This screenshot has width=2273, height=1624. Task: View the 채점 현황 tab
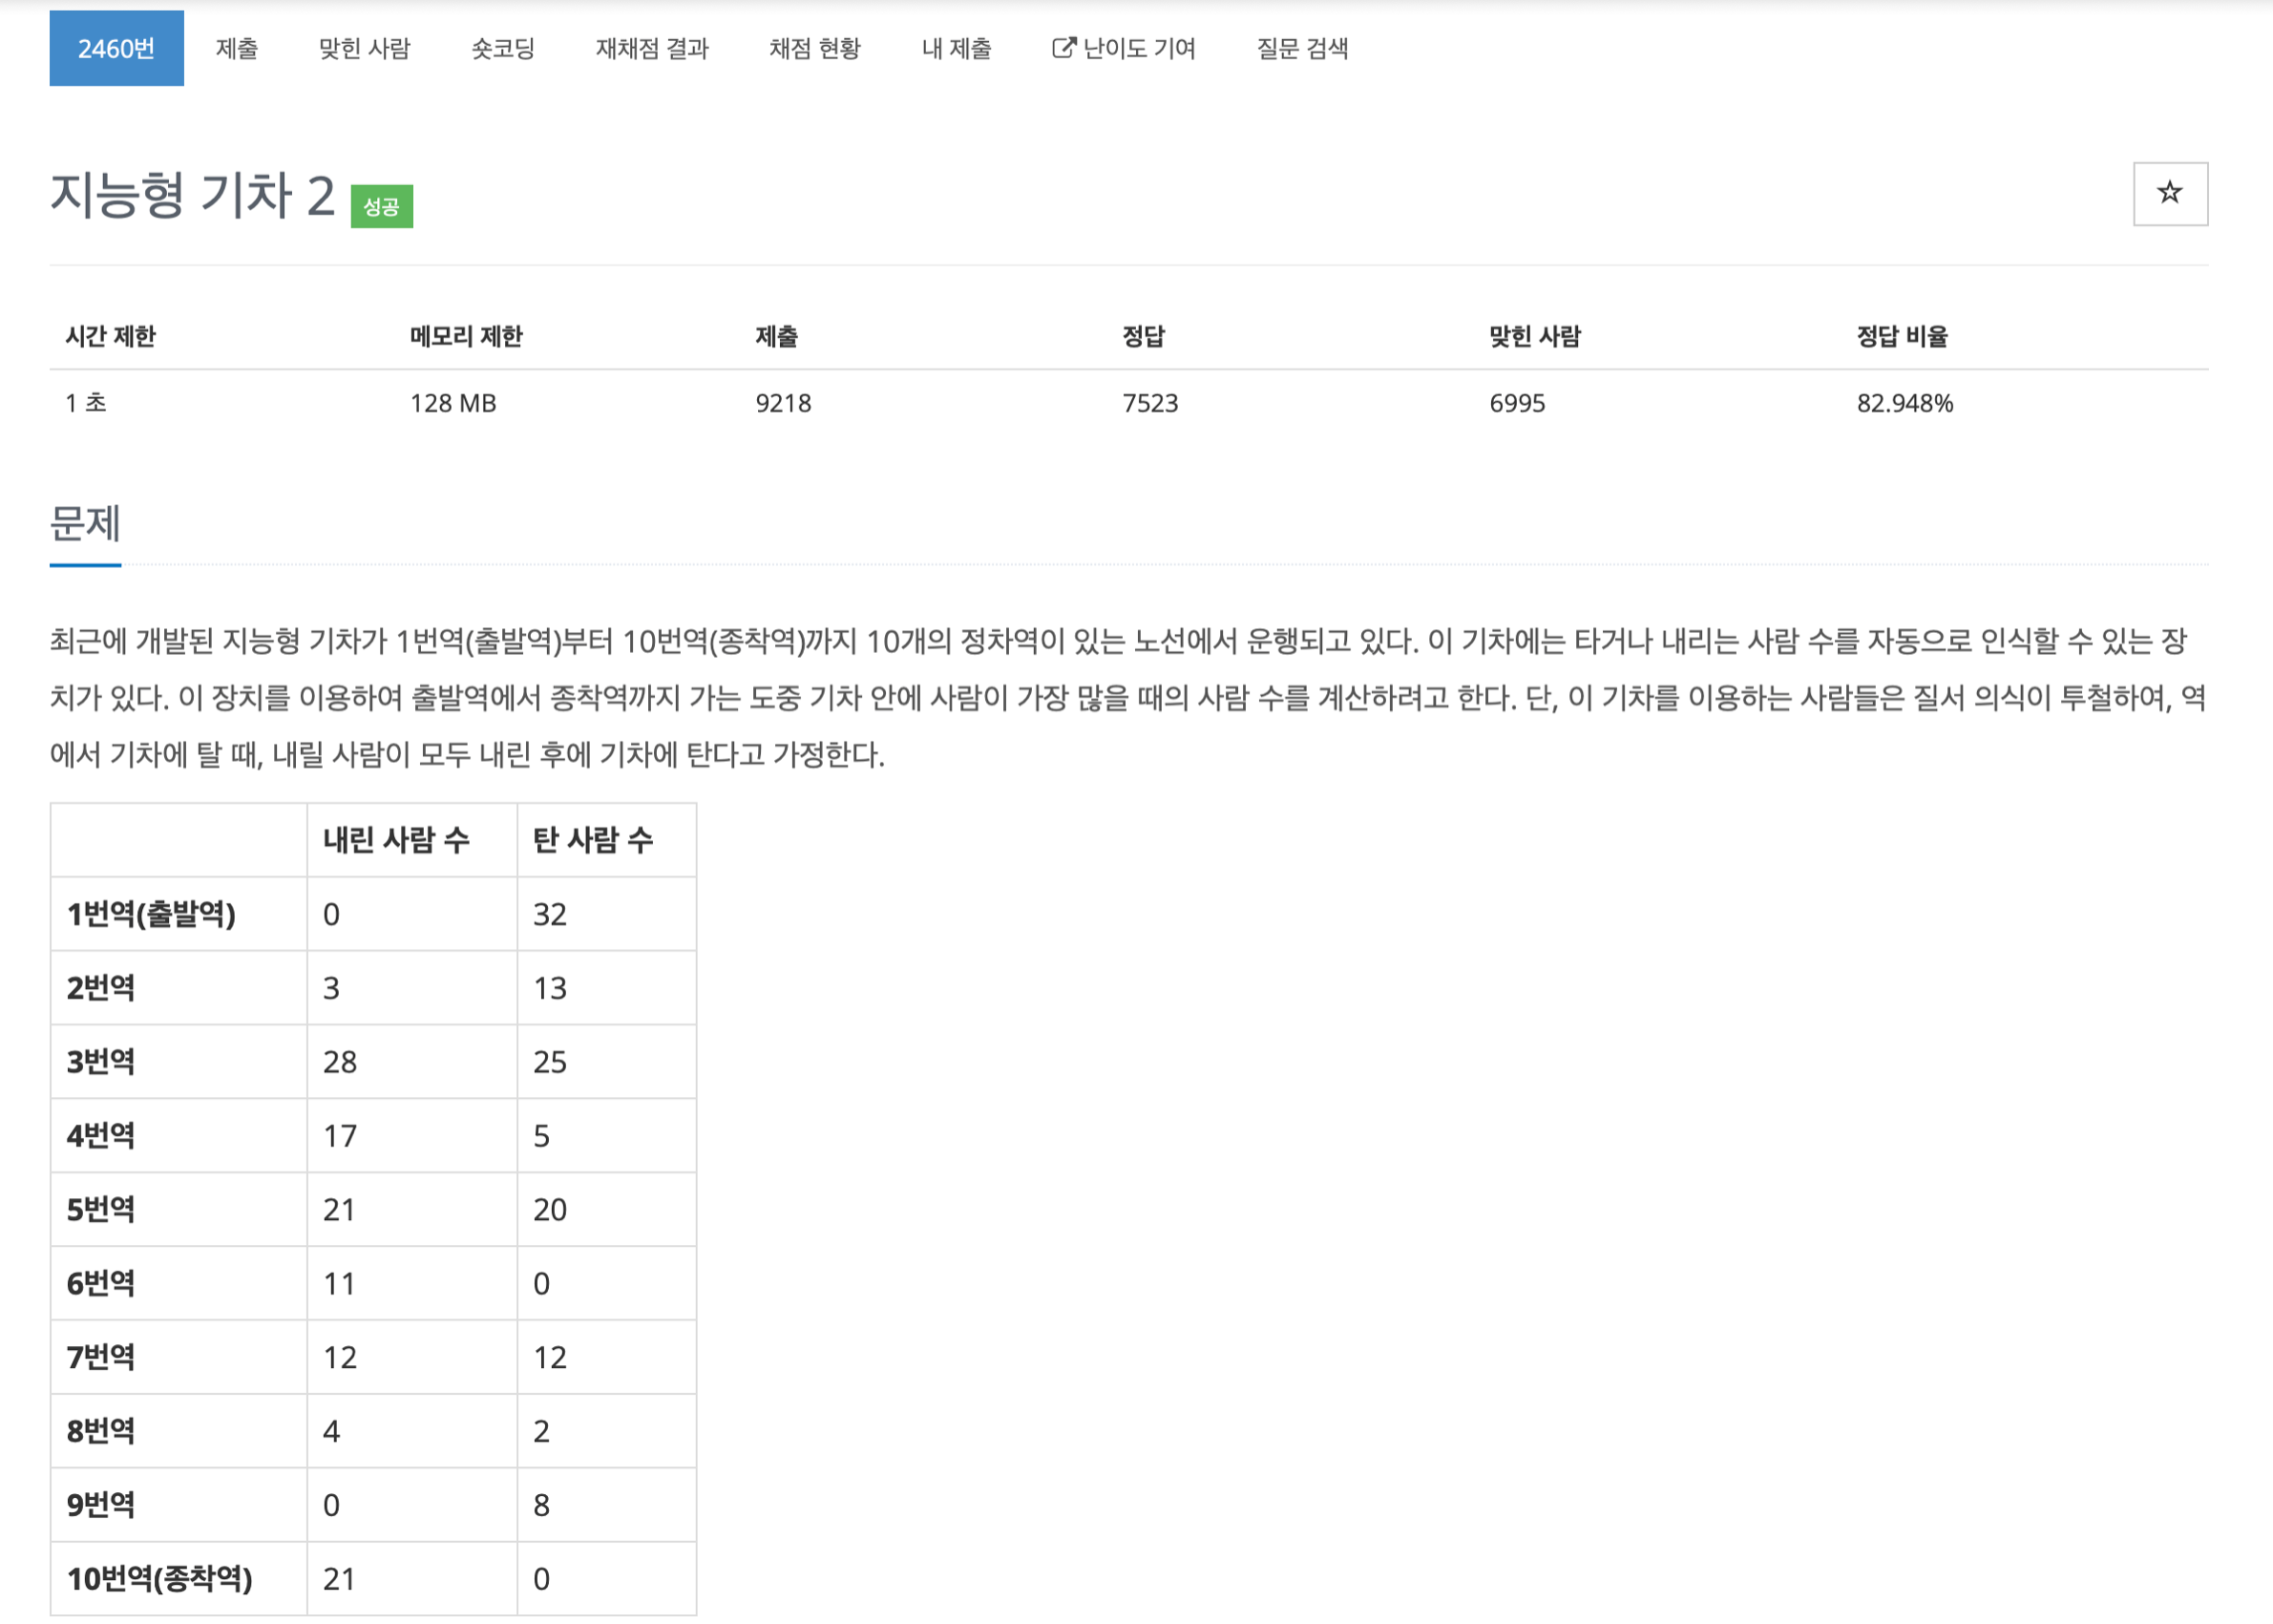(814, 48)
